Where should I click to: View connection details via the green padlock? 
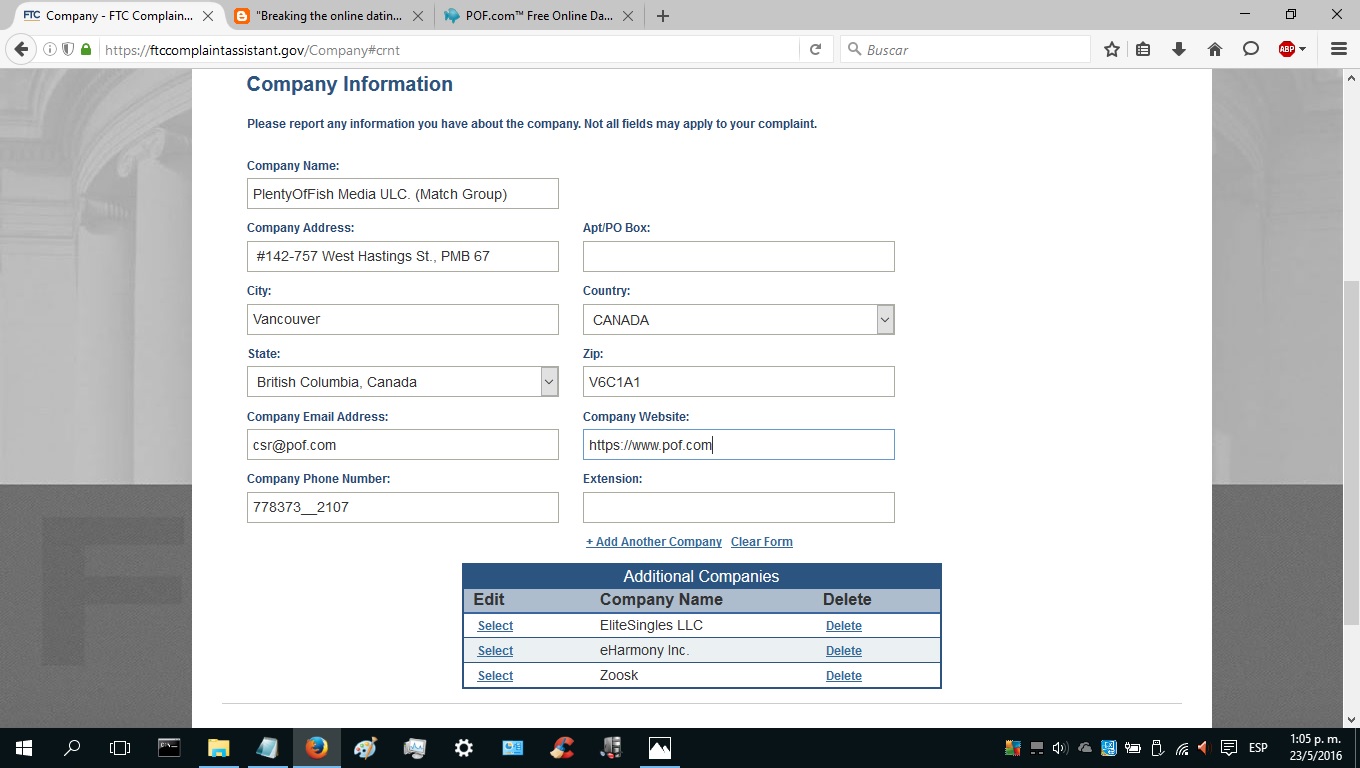[86, 50]
